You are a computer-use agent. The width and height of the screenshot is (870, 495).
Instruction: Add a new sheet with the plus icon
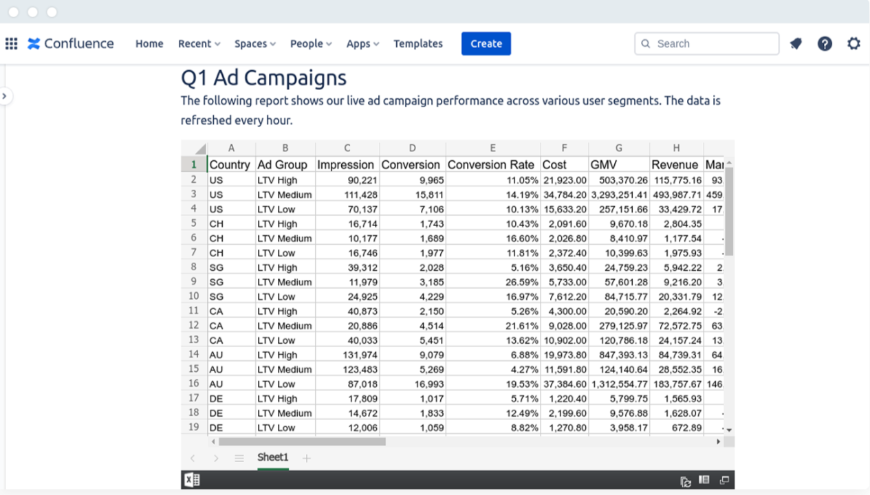point(307,458)
